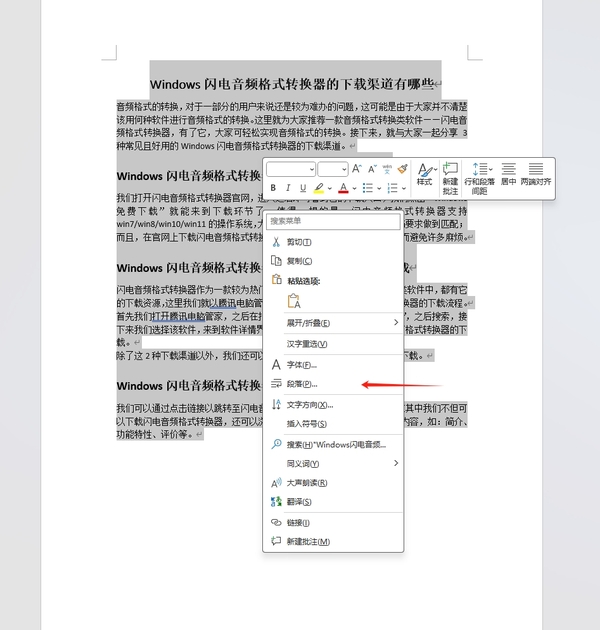The image size is (600, 630).
Task: Apply red font color
Action: point(343,188)
